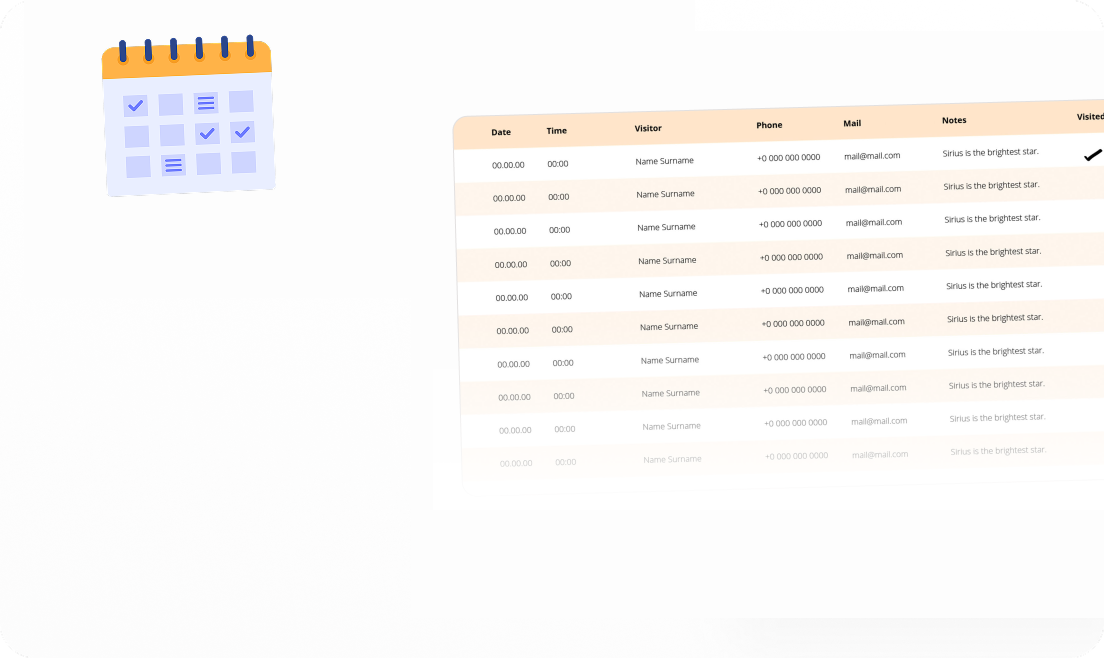The width and height of the screenshot is (1104, 658).
Task: Click the orange header band of the calendar
Action: click(x=187, y=63)
